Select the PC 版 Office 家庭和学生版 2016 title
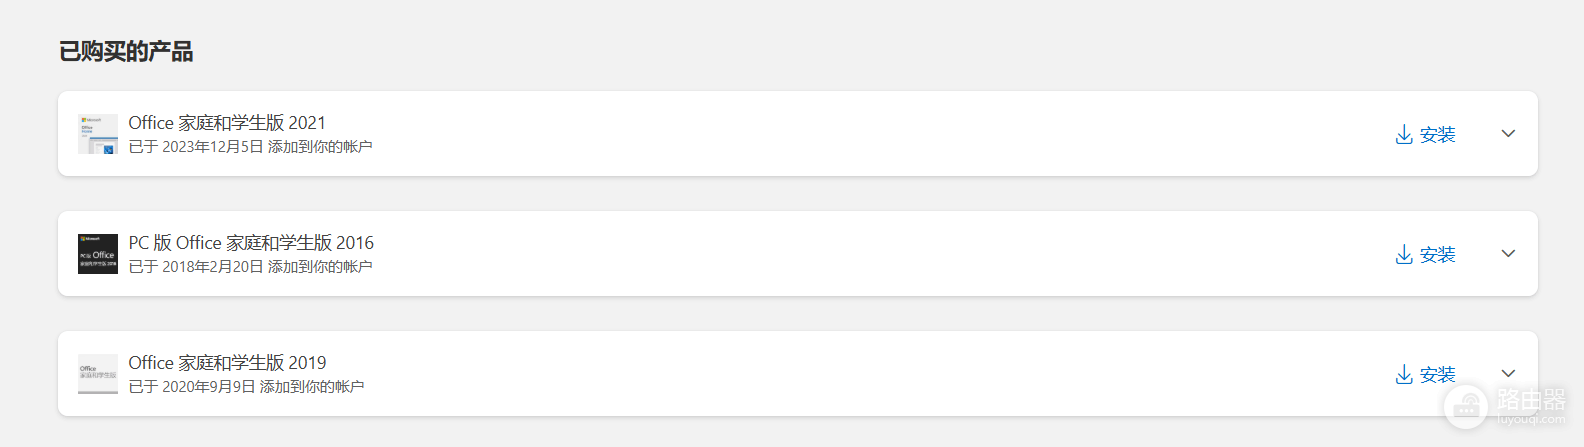Viewport: 1584px width, 447px height. (x=251, y=243)
